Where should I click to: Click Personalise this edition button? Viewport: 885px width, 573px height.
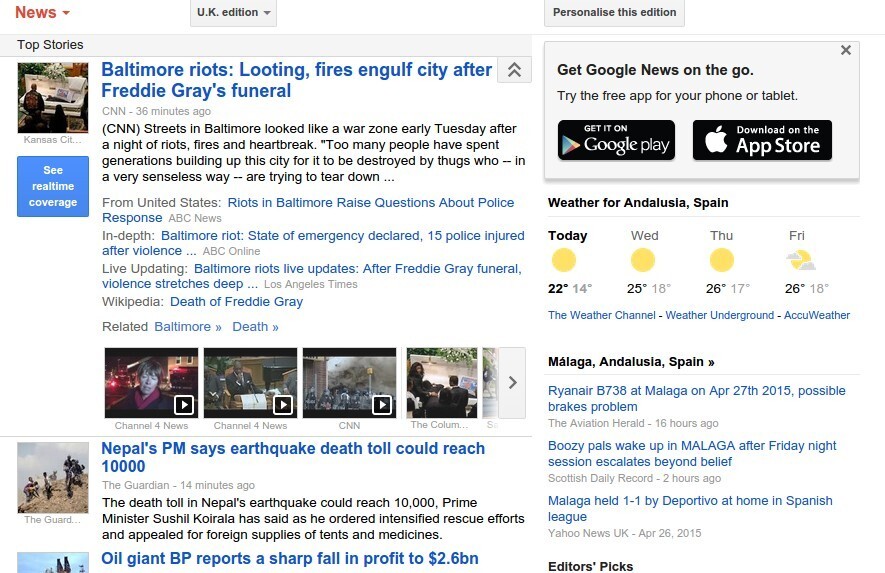tap(614, 12)
